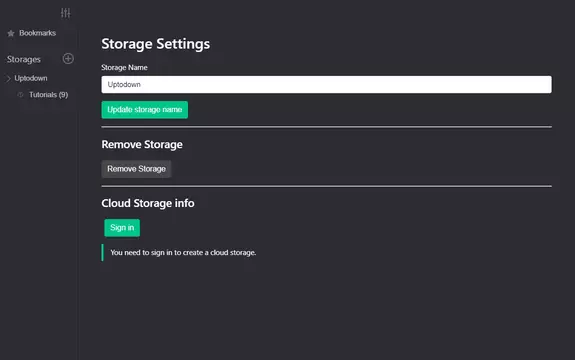575x360 pixels.
Task: Click the gray Remove Storage button
Action: (136, 169)
